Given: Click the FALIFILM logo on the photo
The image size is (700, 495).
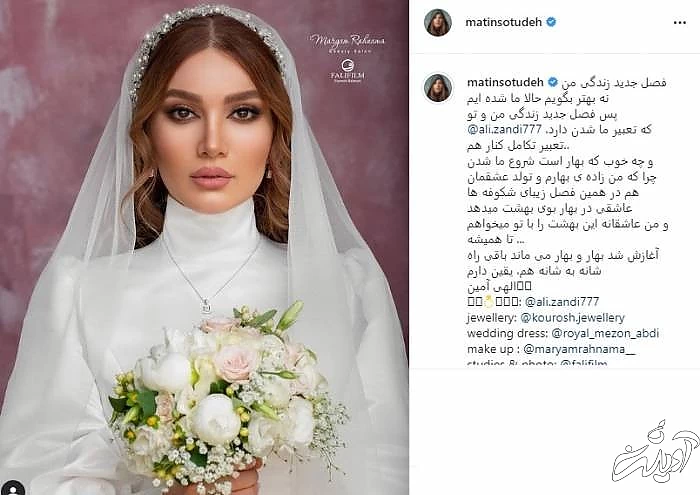Looking at the screenshot, I should click(x=348, y=71).
